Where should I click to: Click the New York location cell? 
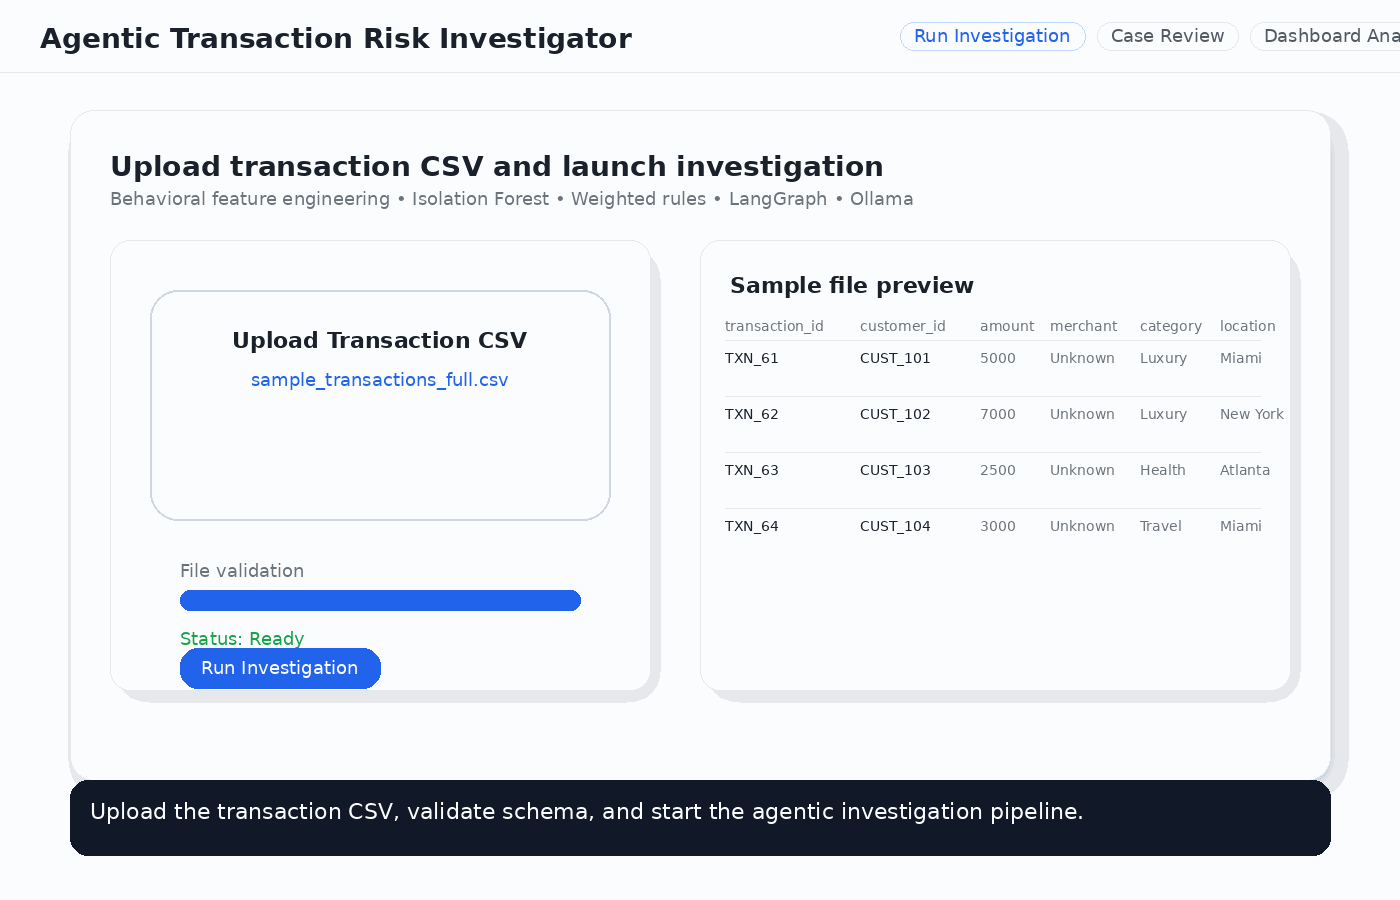(1251, 414)
